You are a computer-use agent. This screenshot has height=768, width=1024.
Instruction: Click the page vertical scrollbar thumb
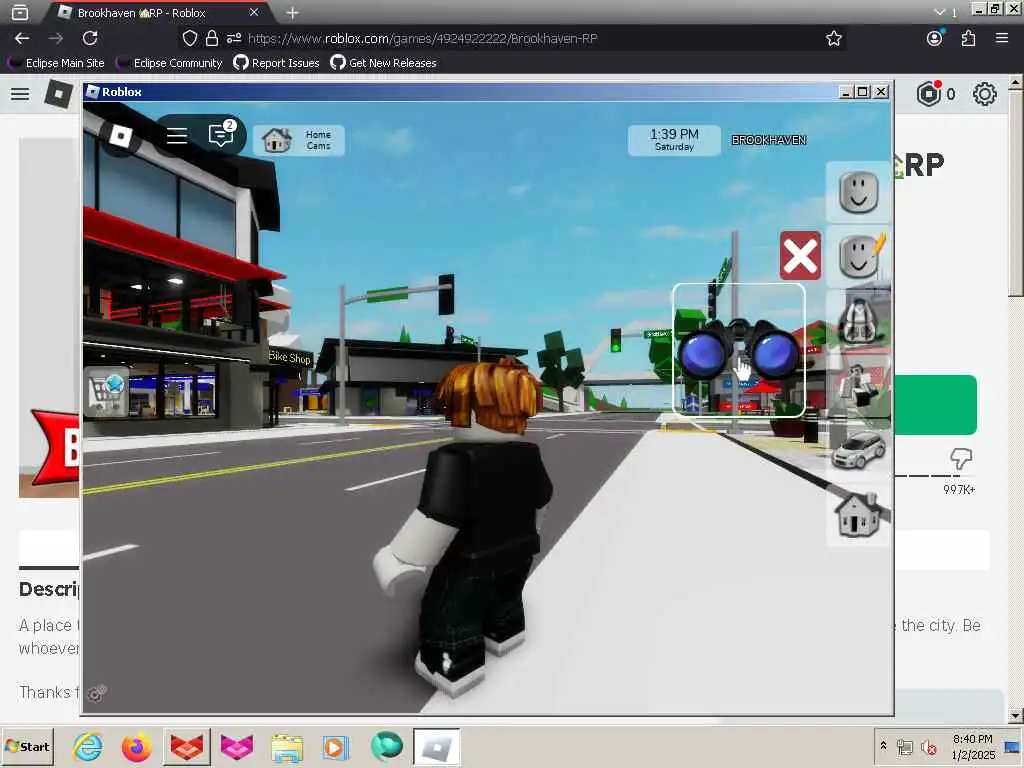(1015, 193)
